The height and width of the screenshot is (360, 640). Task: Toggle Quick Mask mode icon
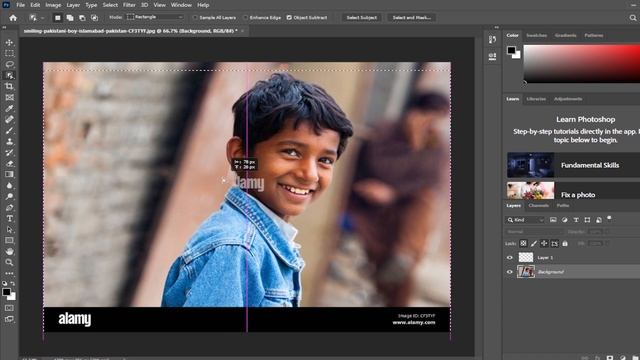9,308
